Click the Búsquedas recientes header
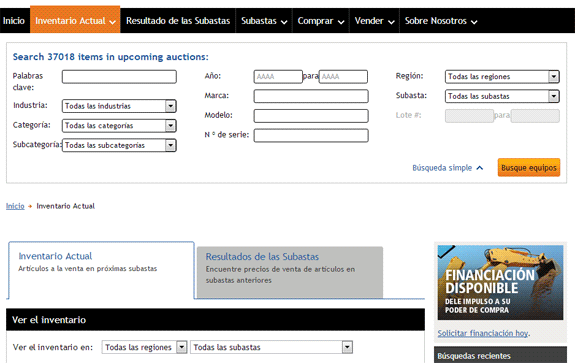The image size is (575, 363). pyautogui.click(x=500, y=355)
